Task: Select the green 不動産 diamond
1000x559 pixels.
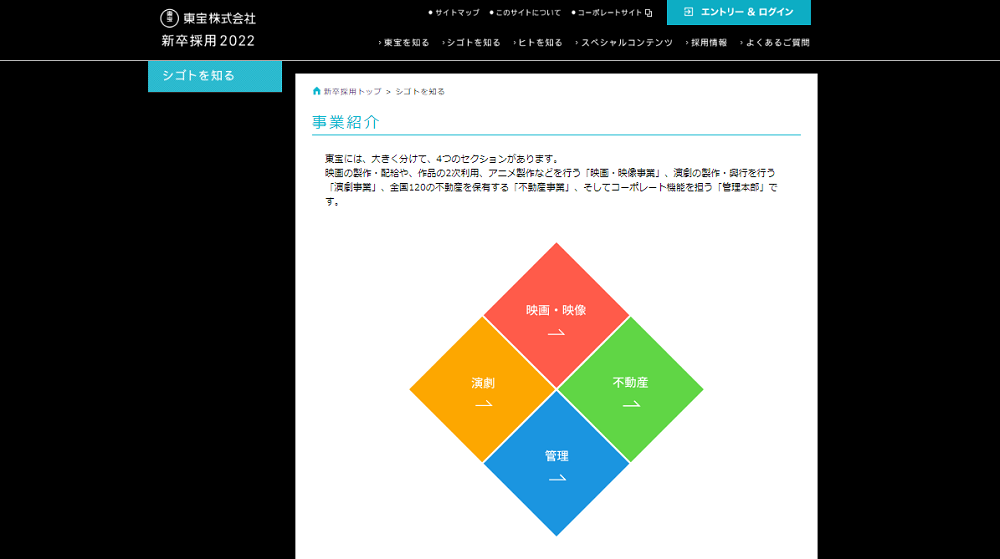Action: [630, 389]
